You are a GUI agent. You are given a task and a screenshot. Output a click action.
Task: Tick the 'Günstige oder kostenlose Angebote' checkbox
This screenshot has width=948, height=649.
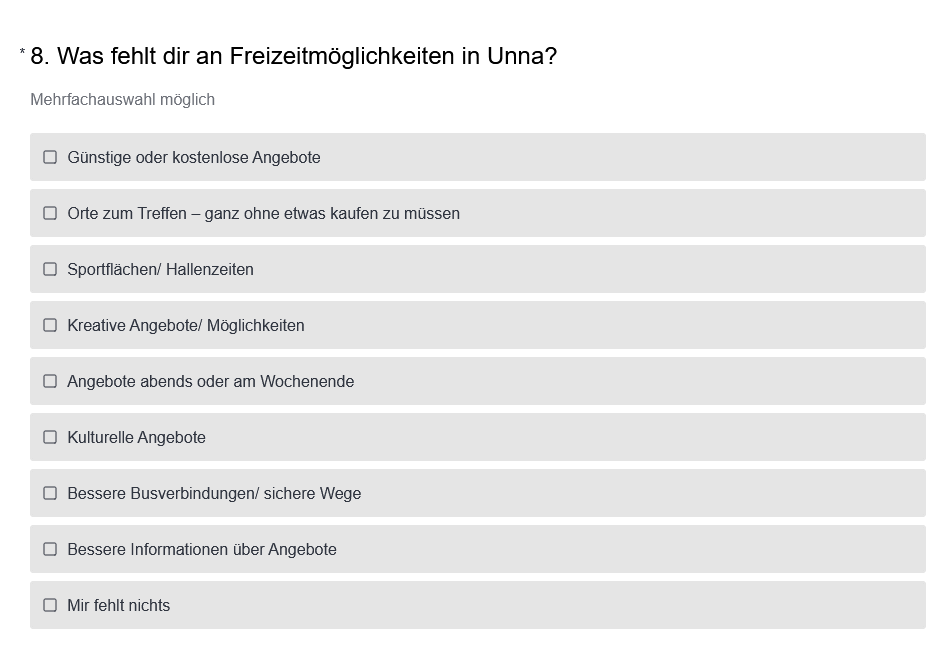[x=50, y=157]
